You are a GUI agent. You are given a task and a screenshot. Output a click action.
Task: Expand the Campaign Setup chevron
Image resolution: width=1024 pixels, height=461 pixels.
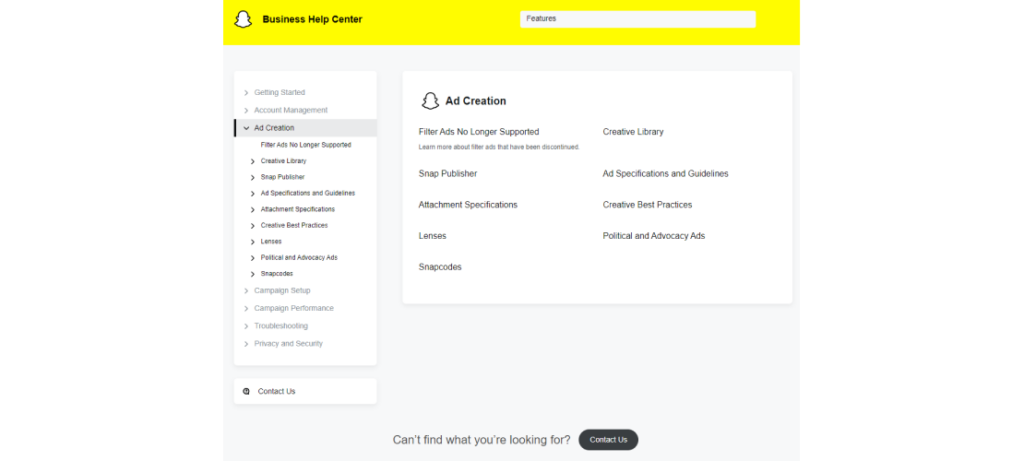click(246, 291)
